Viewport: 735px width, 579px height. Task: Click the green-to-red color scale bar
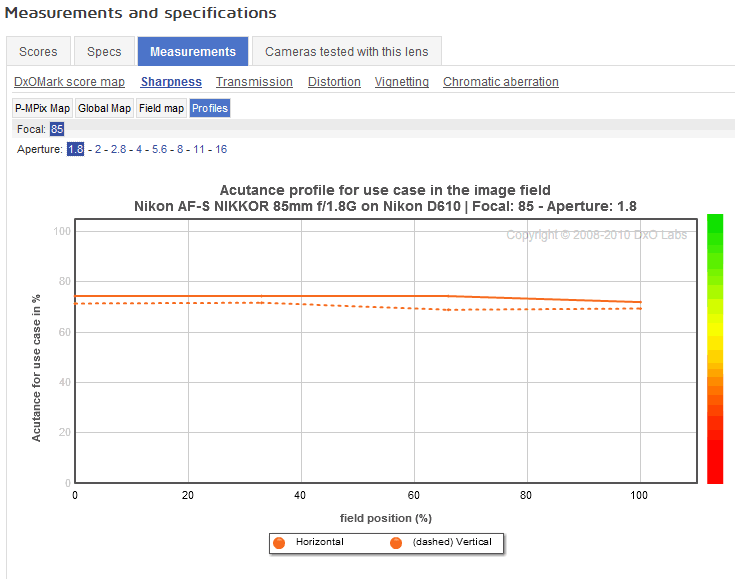(714, 348)
